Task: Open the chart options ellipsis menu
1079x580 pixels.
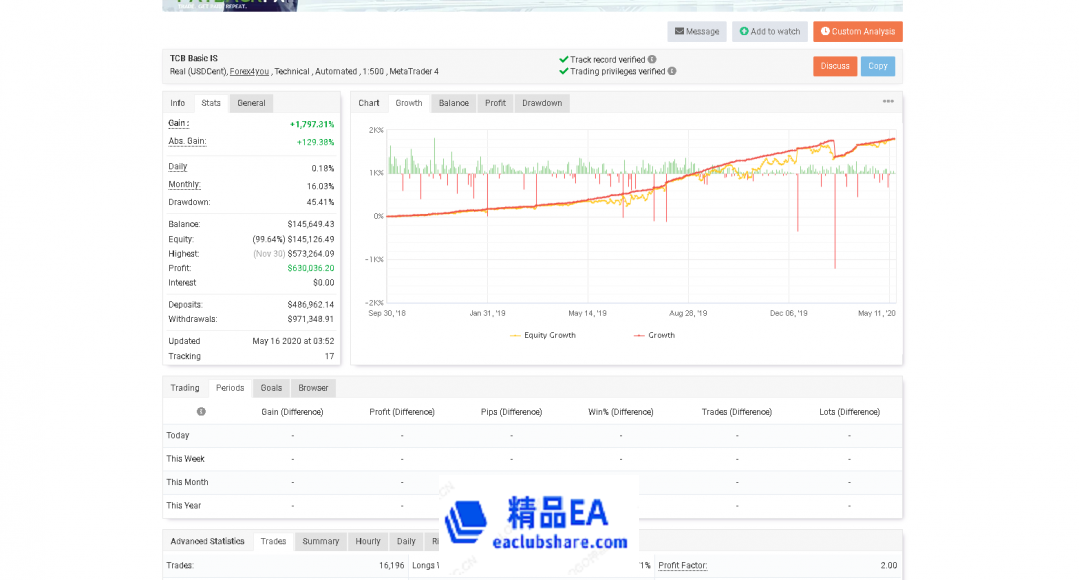Action: click(889, 102)
